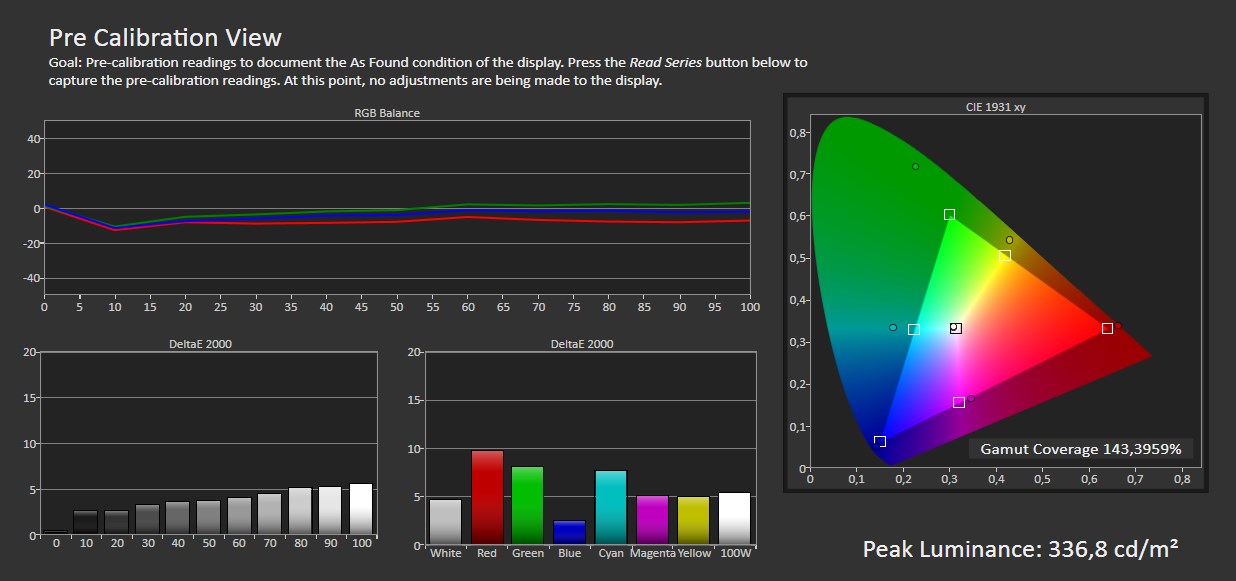Click the RGB Balance chart title
This screenshot has width=1236, height=581.
(387, 113)
